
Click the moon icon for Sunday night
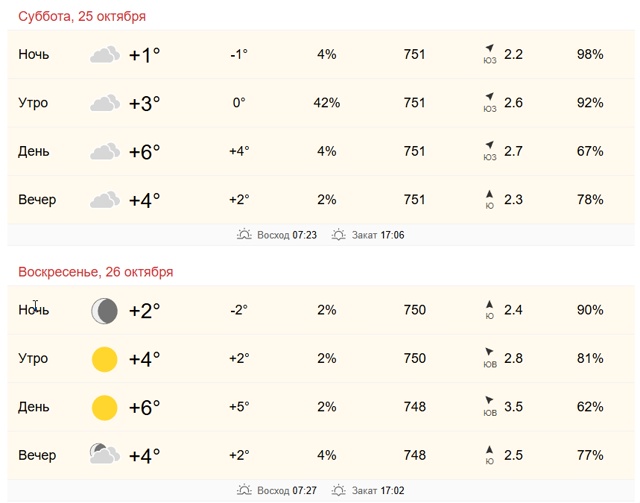(x=104, y=311)
